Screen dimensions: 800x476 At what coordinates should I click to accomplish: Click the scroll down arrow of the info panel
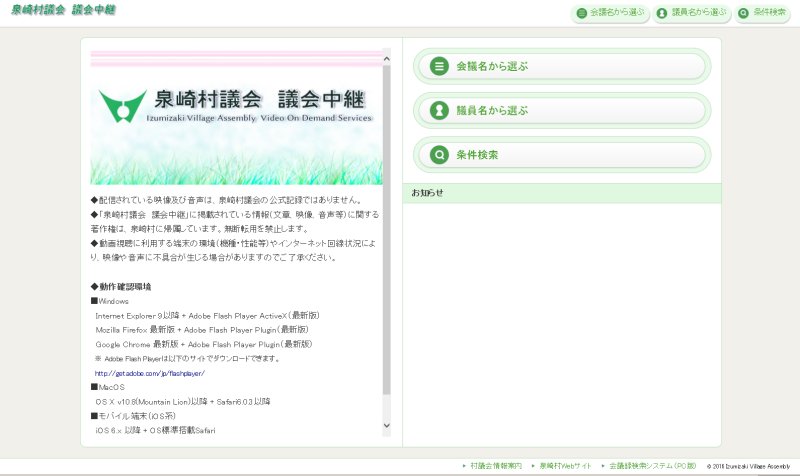387,426
